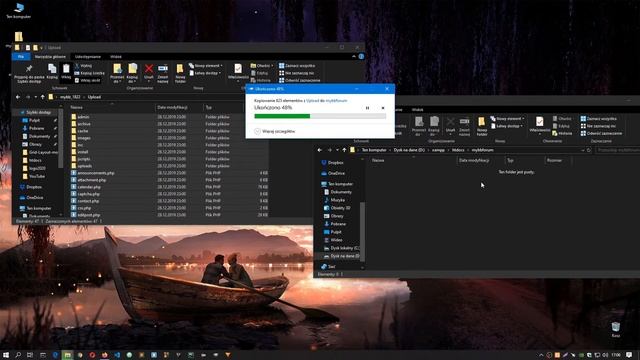
Task: Select 'calendar.php' file in Upload window
Action: (x=89, y=187)
